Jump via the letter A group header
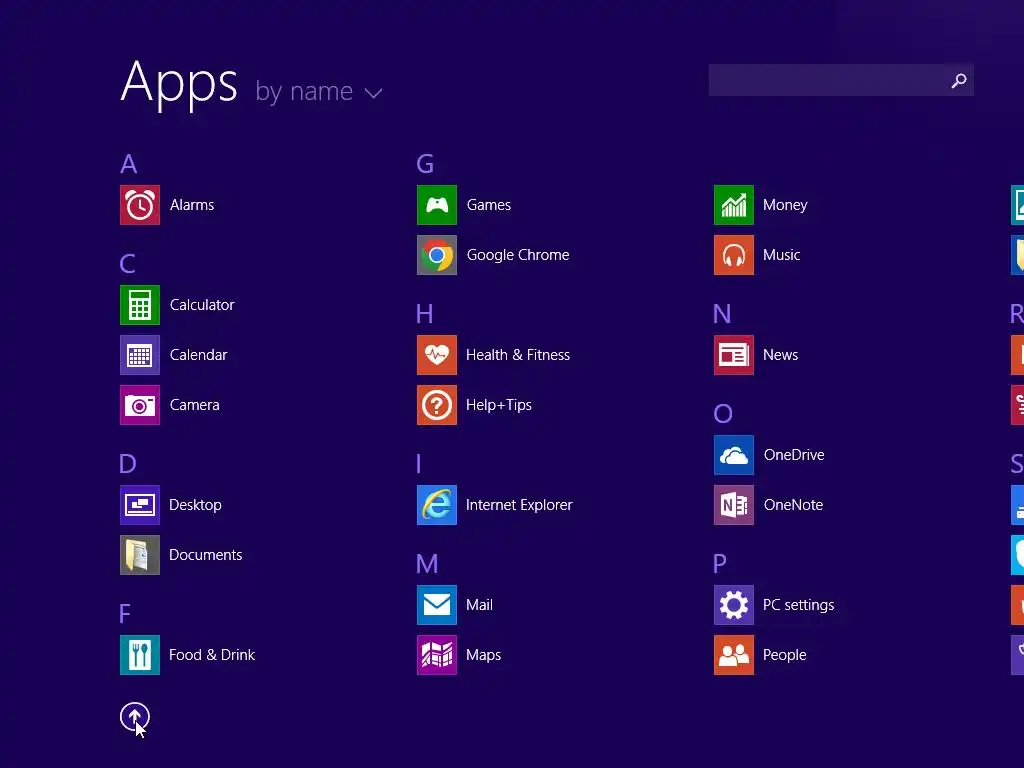Image resolution: width=1024 pixels, height=768 pixels. (129, 164)
